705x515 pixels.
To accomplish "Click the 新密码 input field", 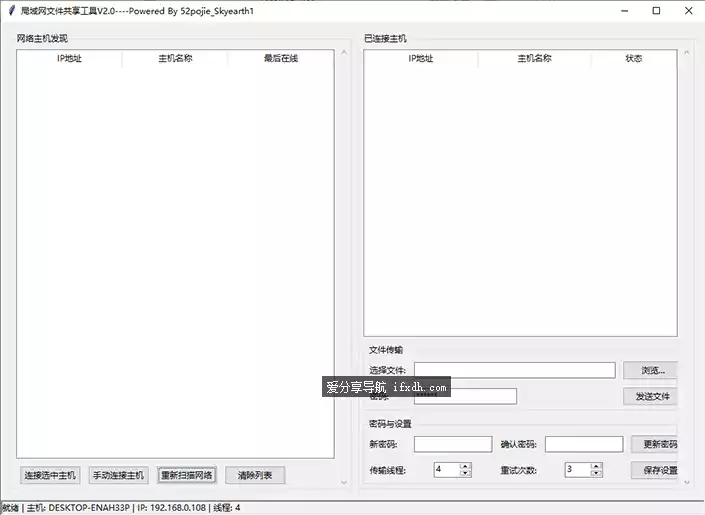I will tap(453, 444).
